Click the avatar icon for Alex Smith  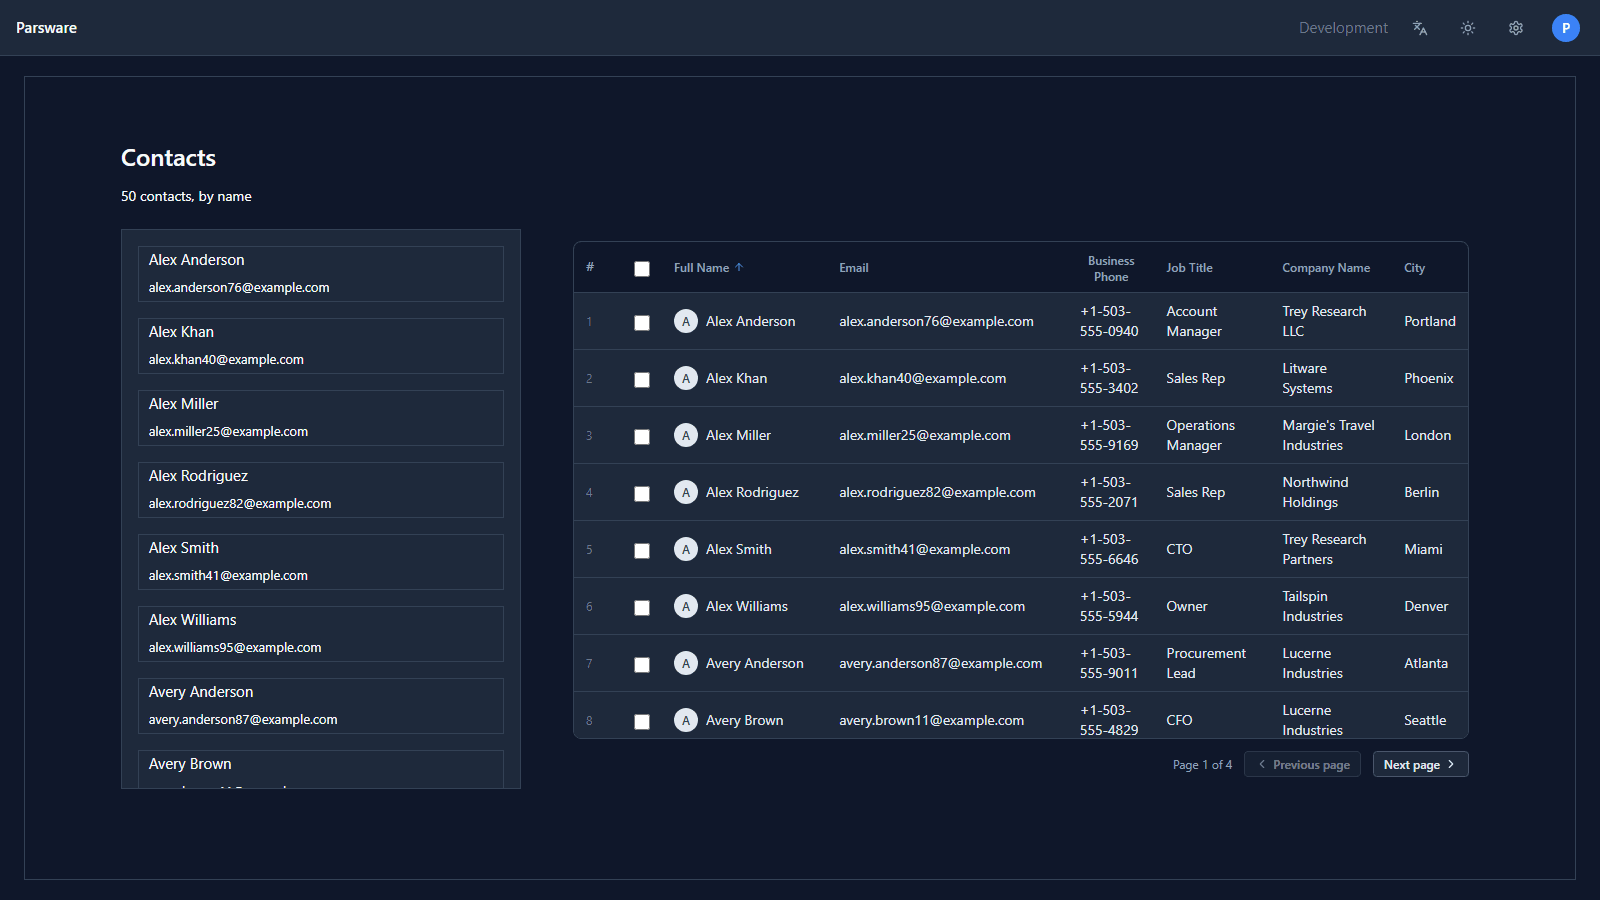686,549
